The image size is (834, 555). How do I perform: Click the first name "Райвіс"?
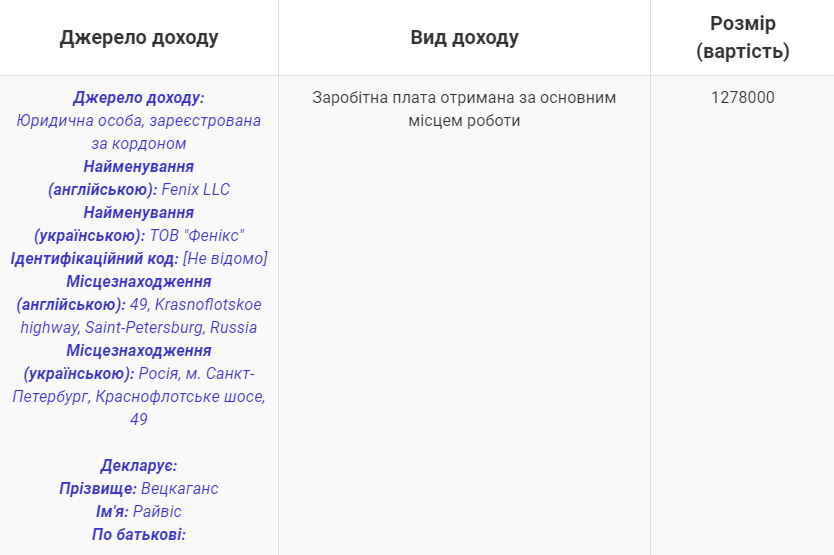coord(157,512)
